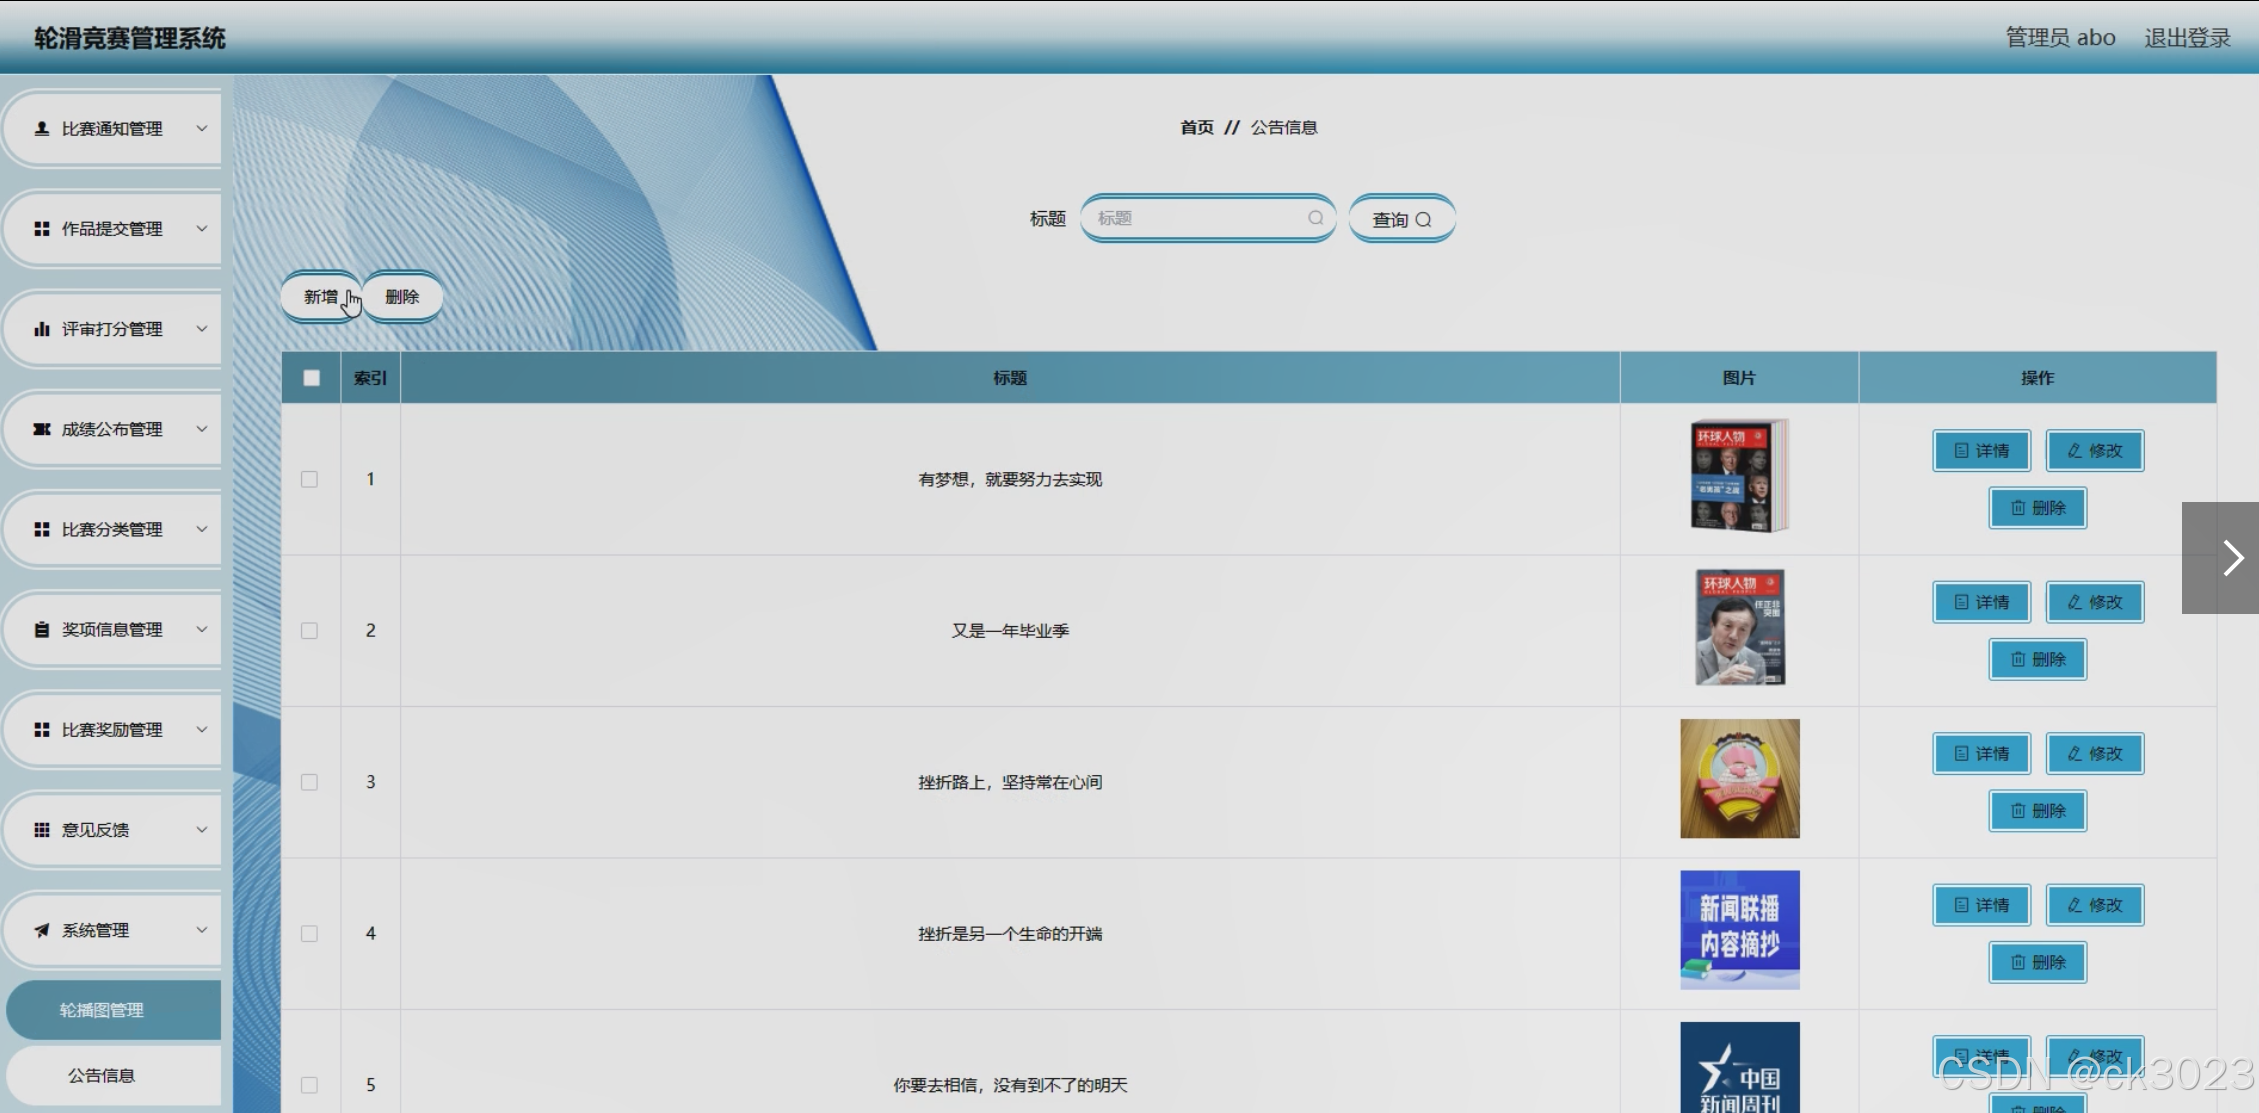
Task: Click the 系统管理 paper plane icon
Action: click(42, 930)
